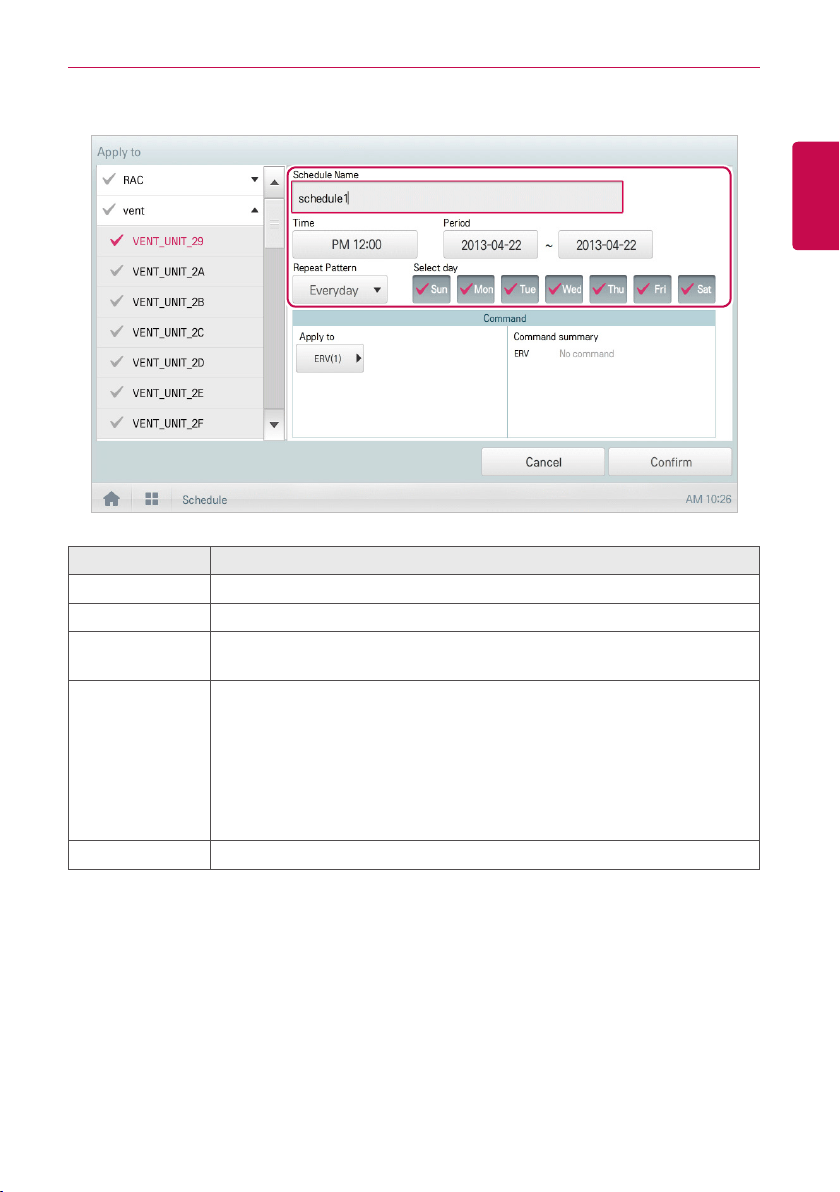Click the Schedule label in bottom bar

[x=204, y=499]
